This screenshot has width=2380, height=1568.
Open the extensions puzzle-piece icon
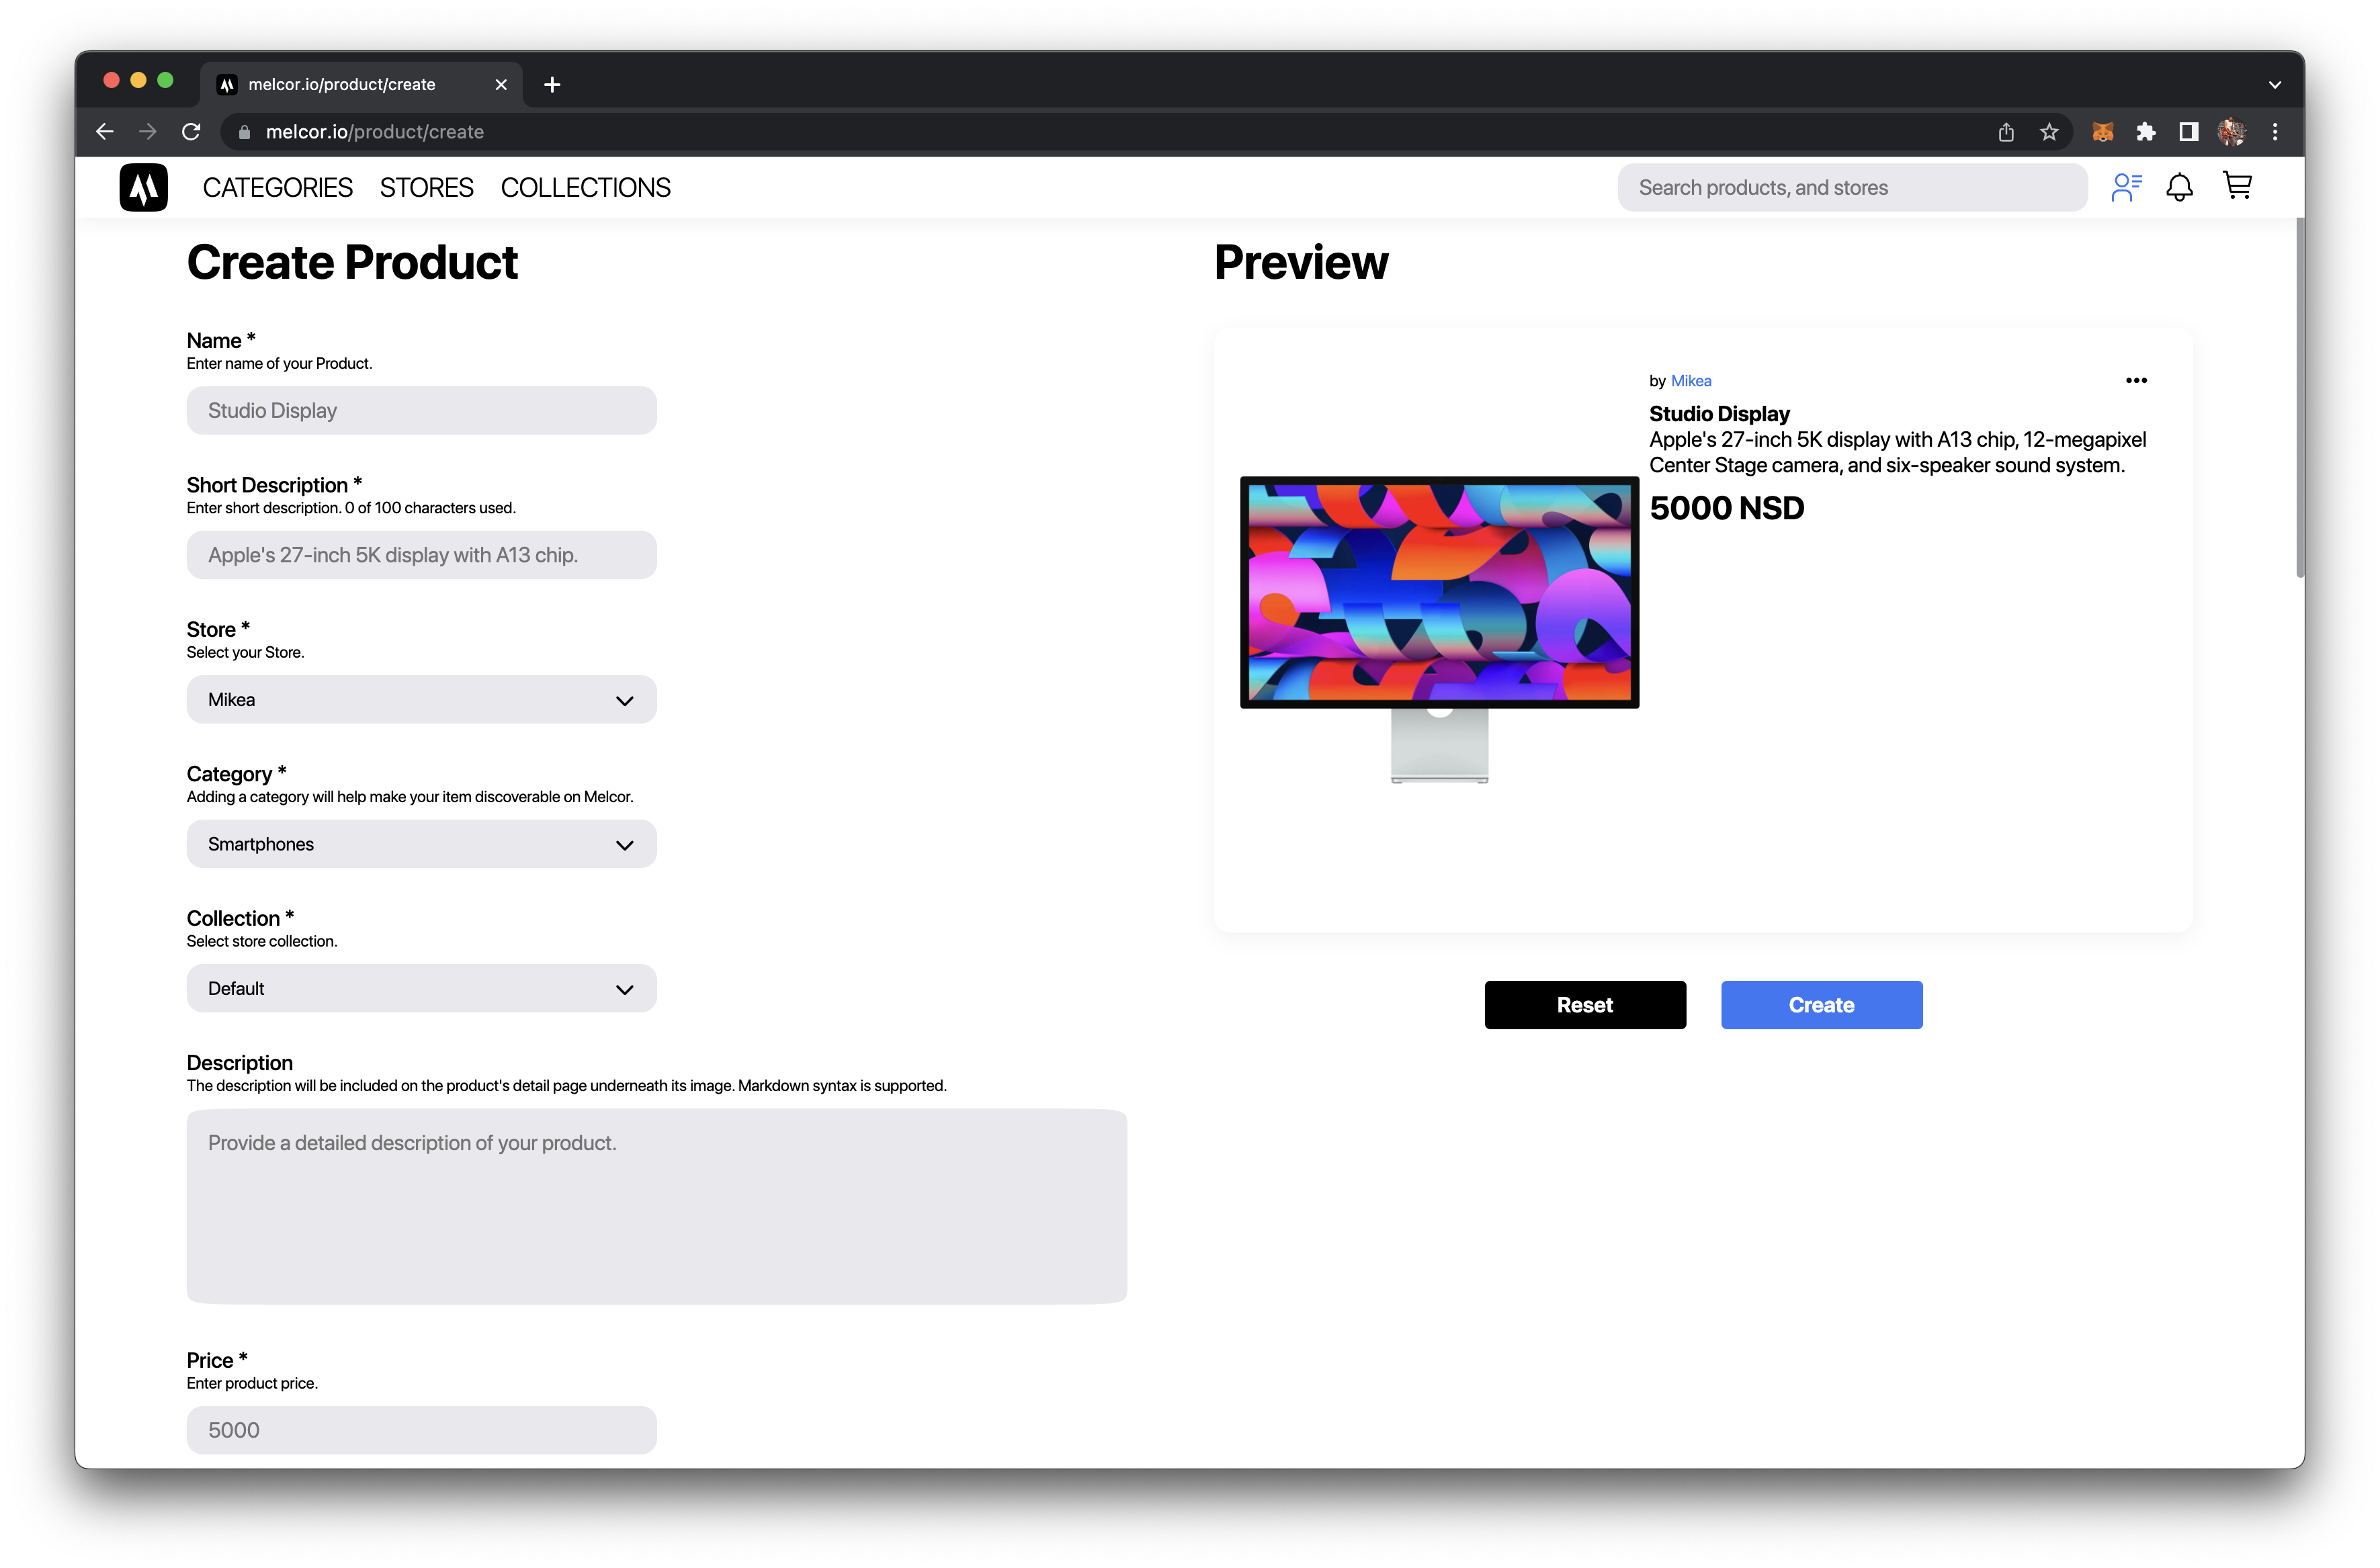pyautogui.click(x=2146, y=131)
